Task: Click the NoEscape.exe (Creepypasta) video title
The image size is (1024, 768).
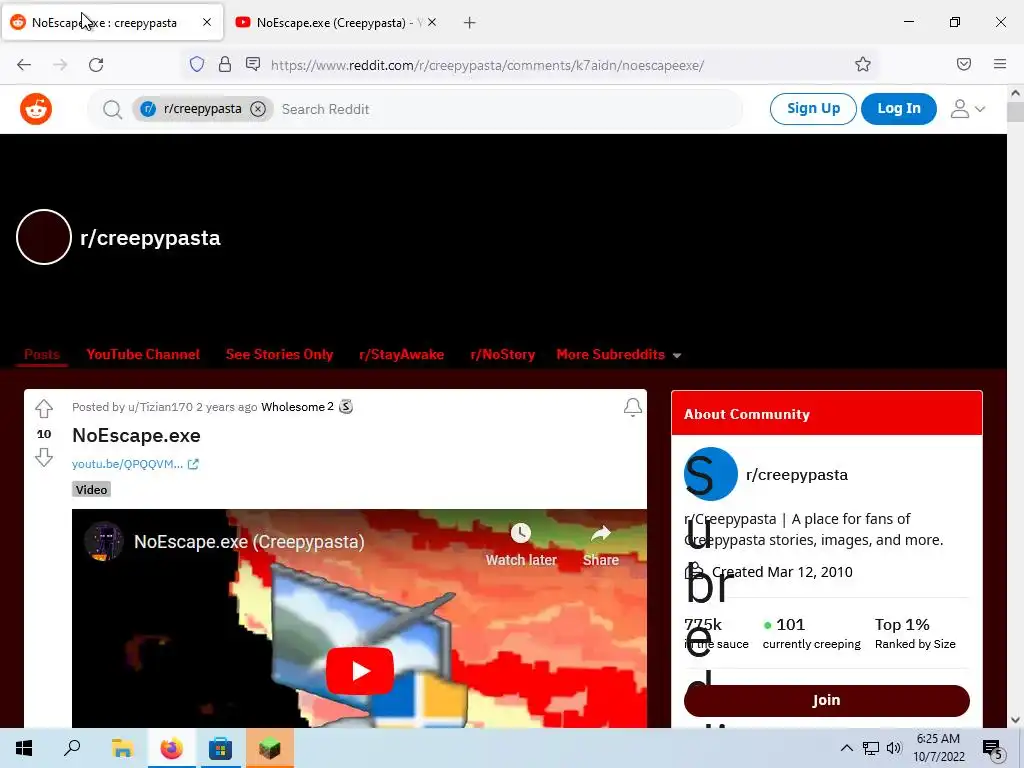Action: click(249, 541)
